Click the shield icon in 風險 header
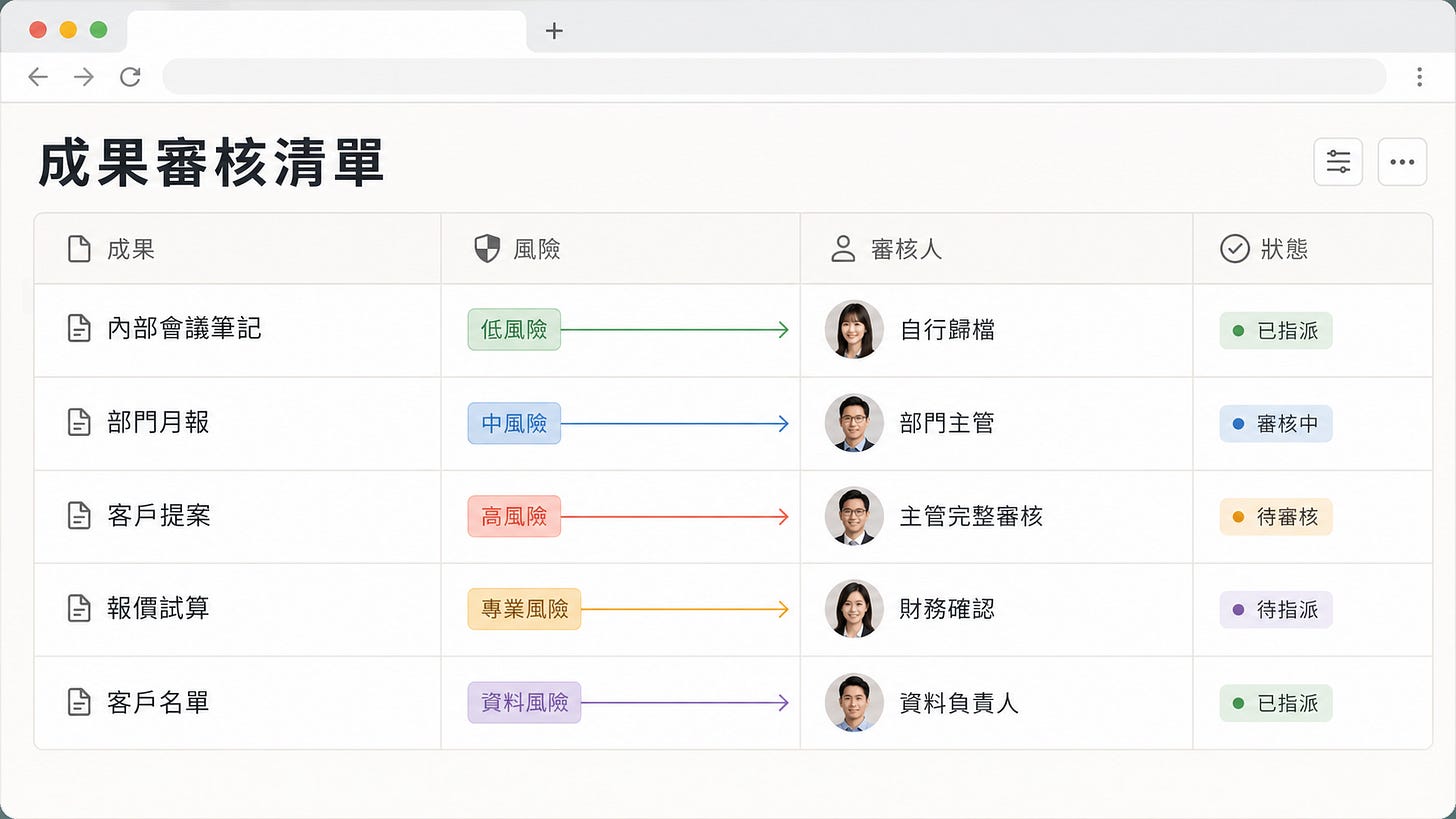1456x819 pixels. [x=487, y=249]
